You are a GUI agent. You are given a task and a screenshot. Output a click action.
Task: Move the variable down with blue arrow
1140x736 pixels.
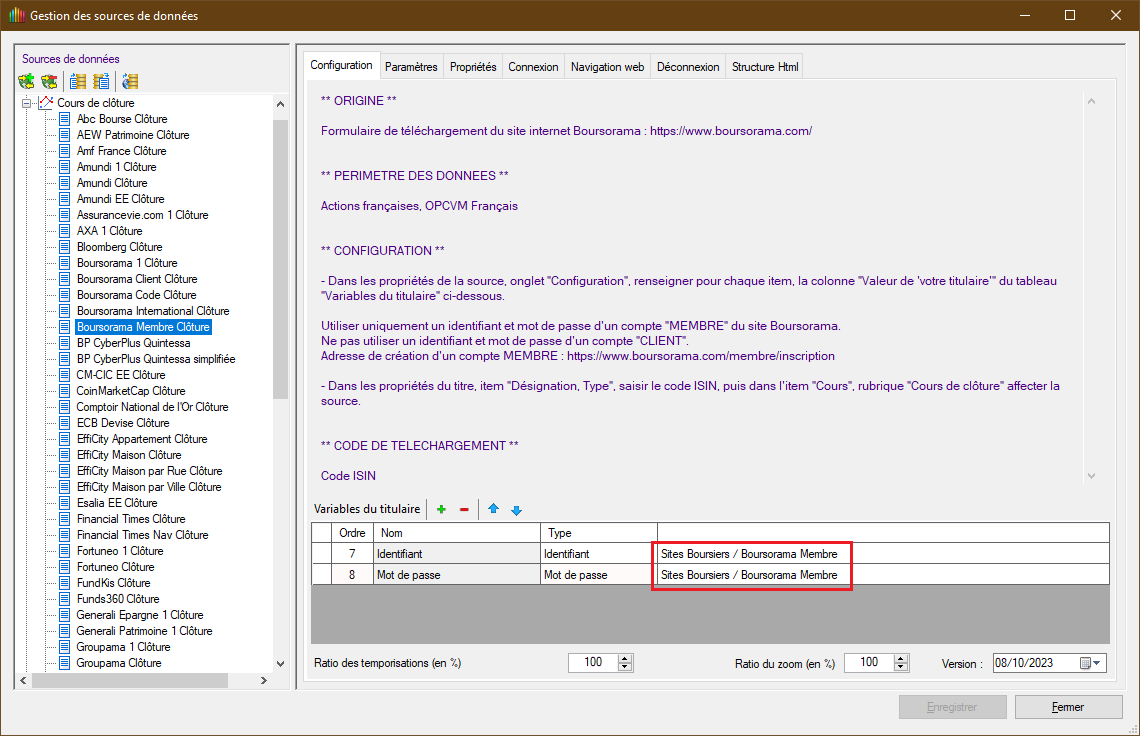click(x=516, y=510)
